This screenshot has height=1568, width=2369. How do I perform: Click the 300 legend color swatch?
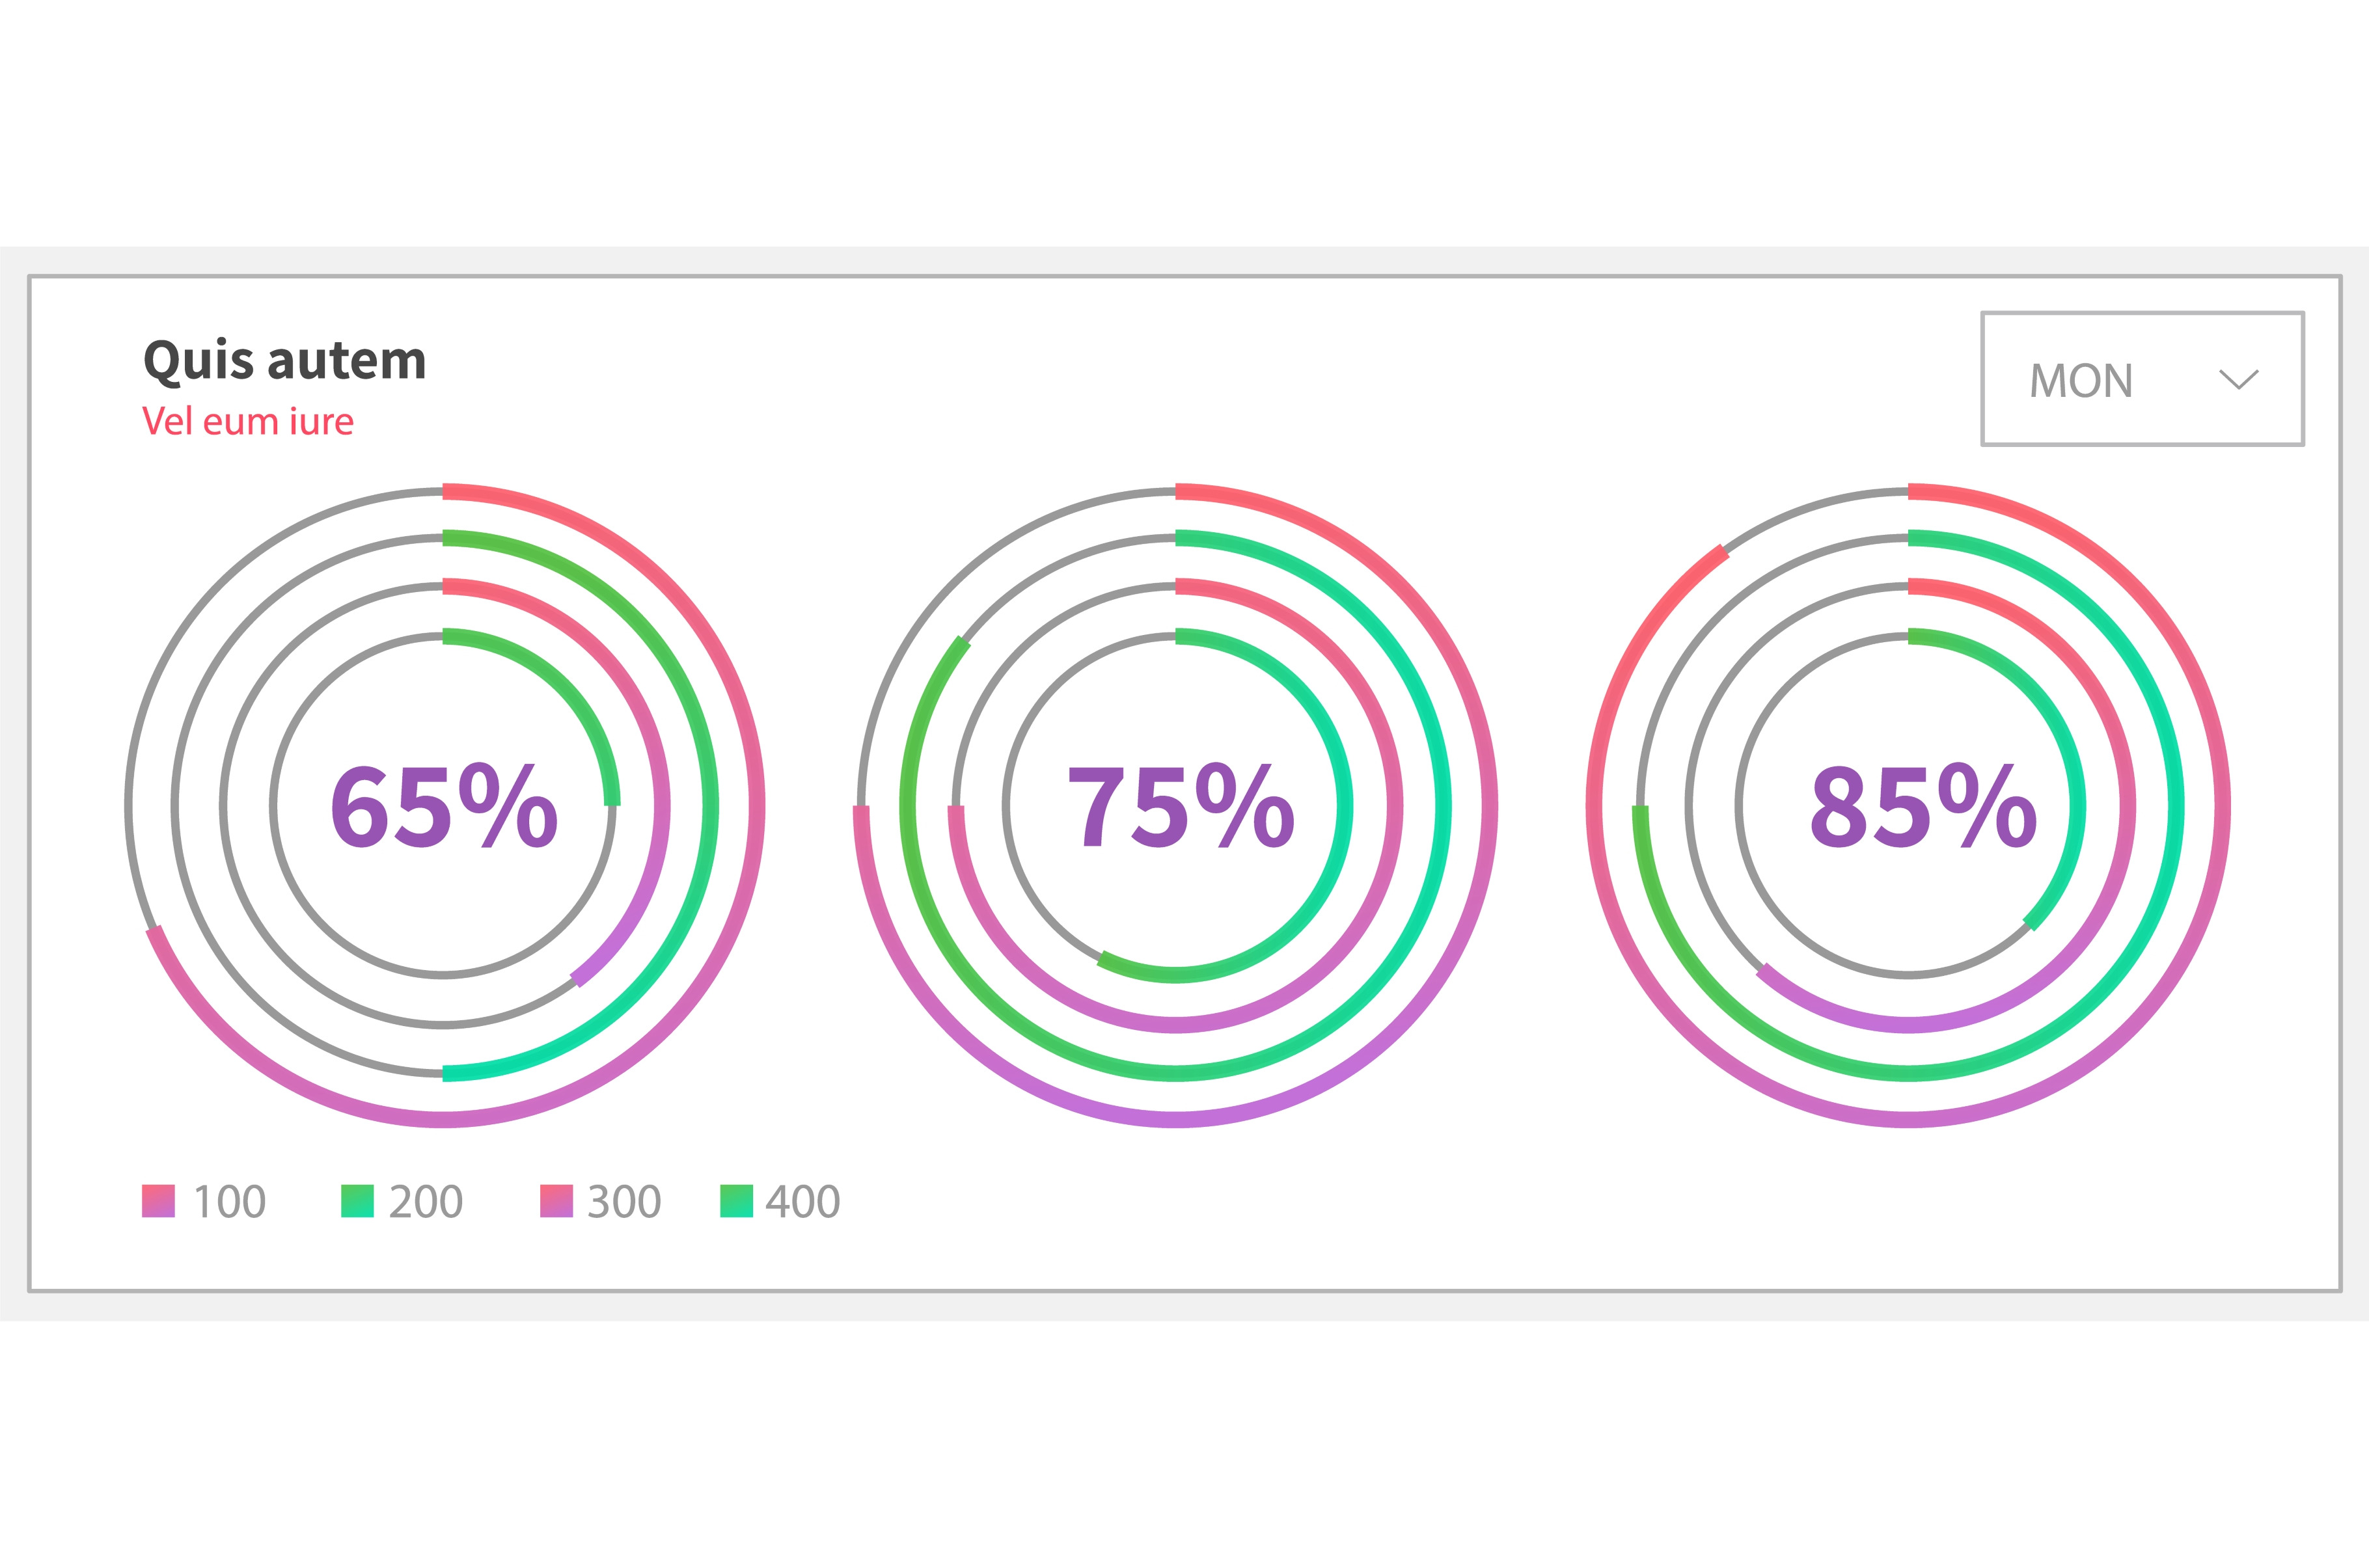point(556,1201)
